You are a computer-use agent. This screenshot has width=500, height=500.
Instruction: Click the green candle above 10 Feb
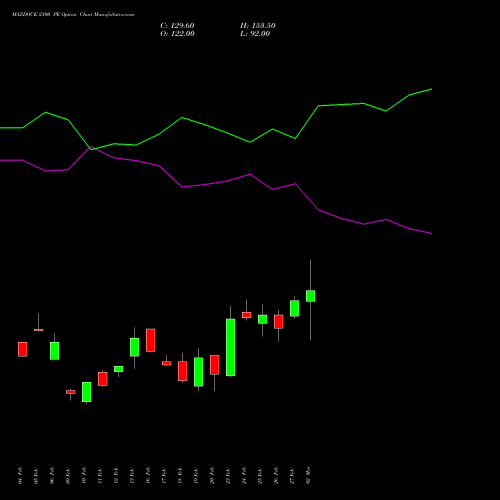click(87, 392)
